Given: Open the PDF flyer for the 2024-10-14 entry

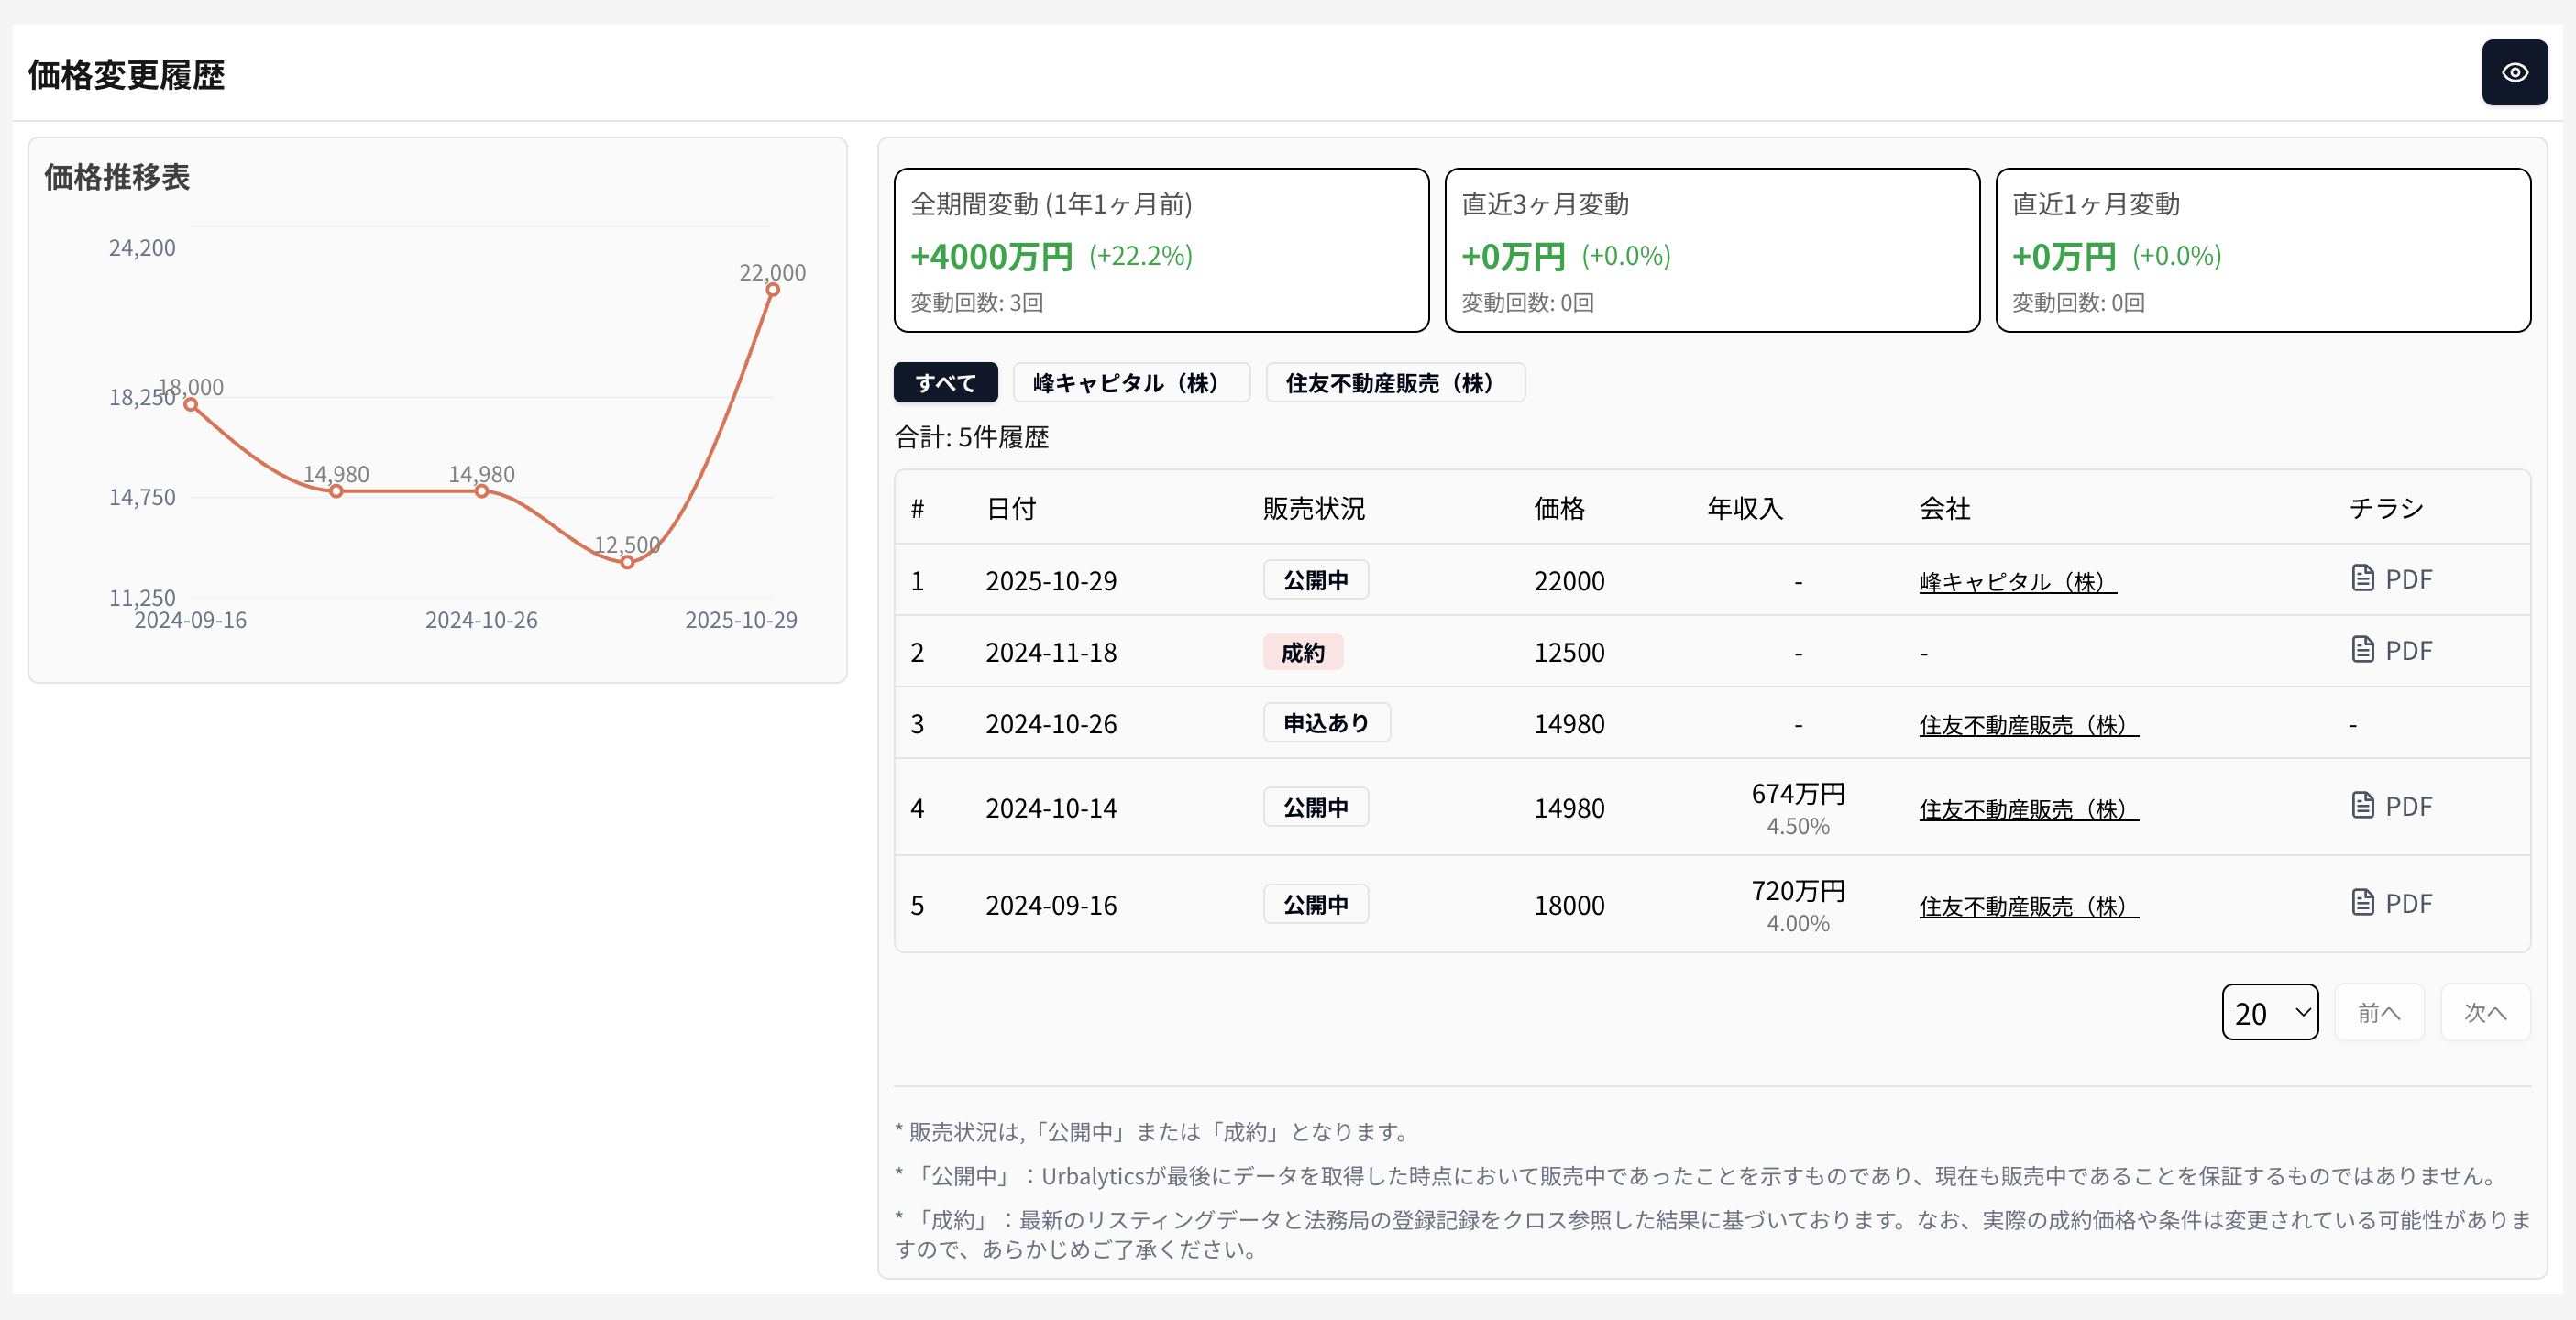Looking at the screenshot, I should coord(2392,806).
